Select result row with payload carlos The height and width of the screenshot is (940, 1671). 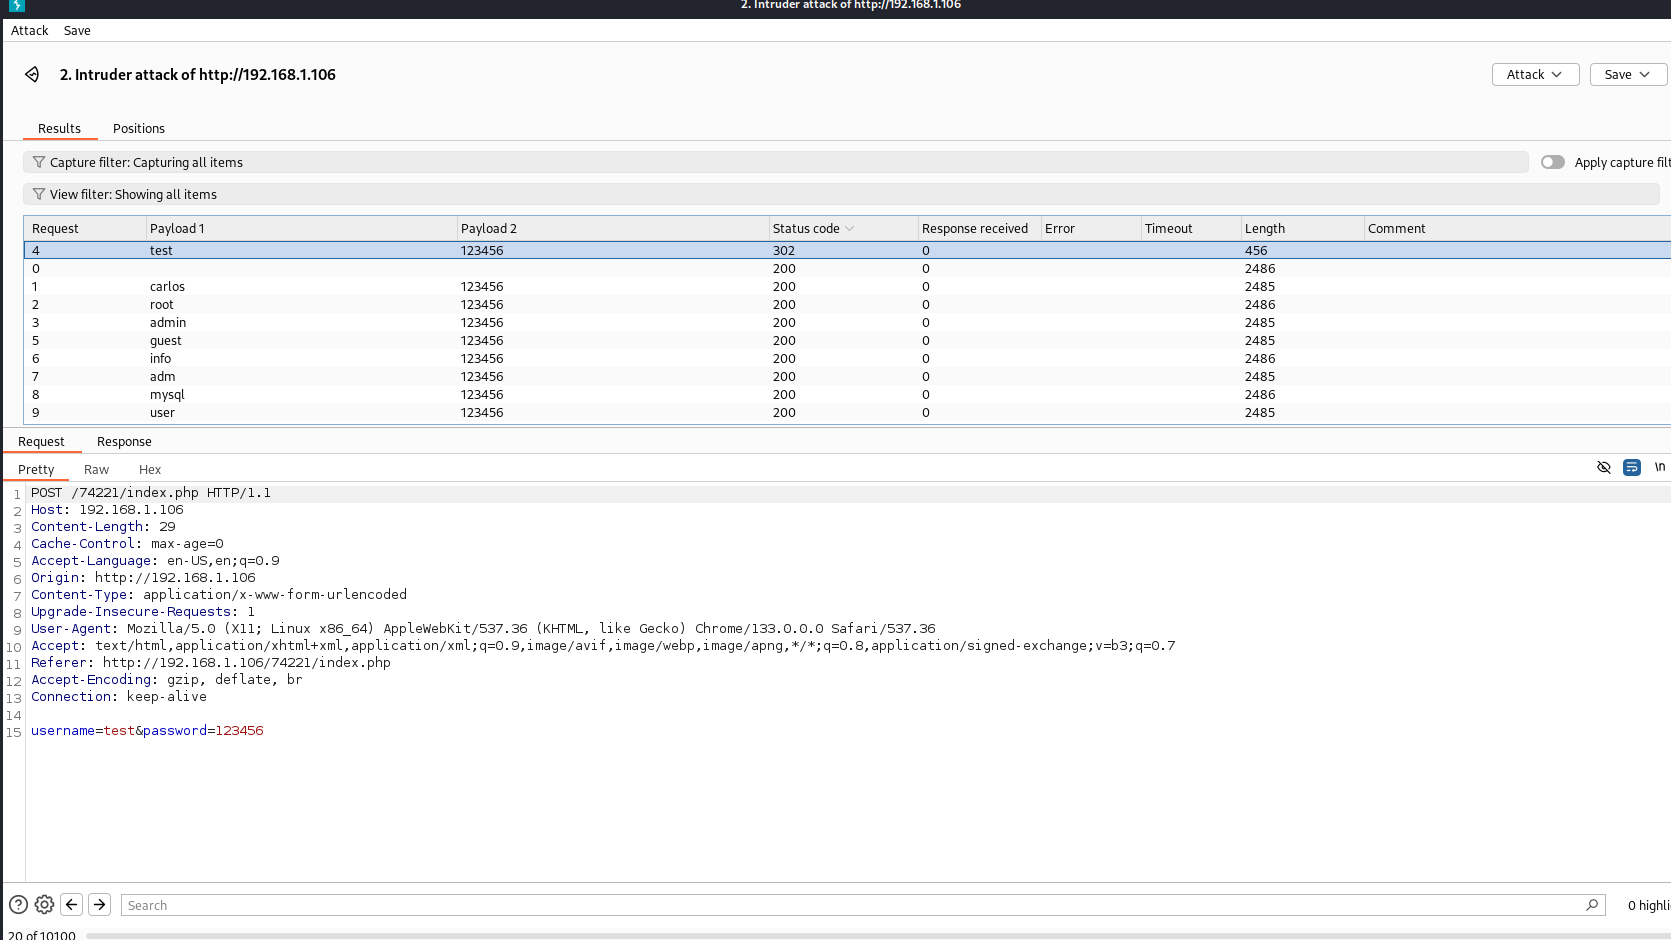click(847, 287)
